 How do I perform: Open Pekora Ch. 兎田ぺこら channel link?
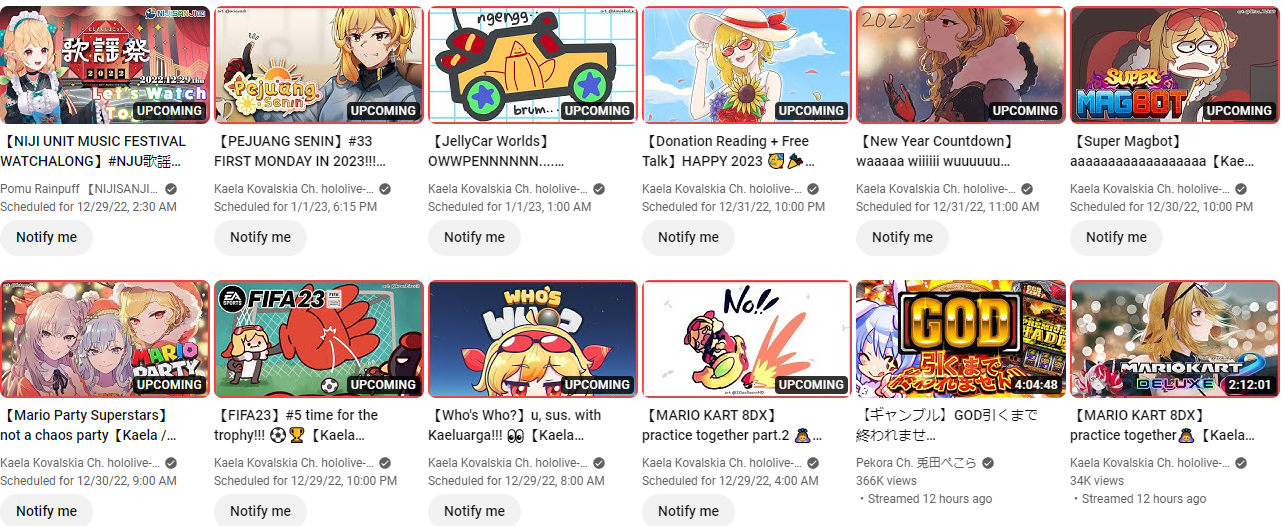click(x=915, y=463)
